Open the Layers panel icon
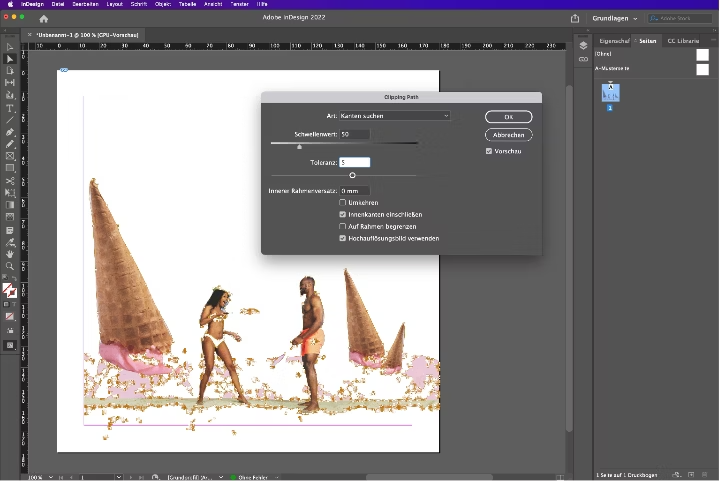 coord(584,45)
